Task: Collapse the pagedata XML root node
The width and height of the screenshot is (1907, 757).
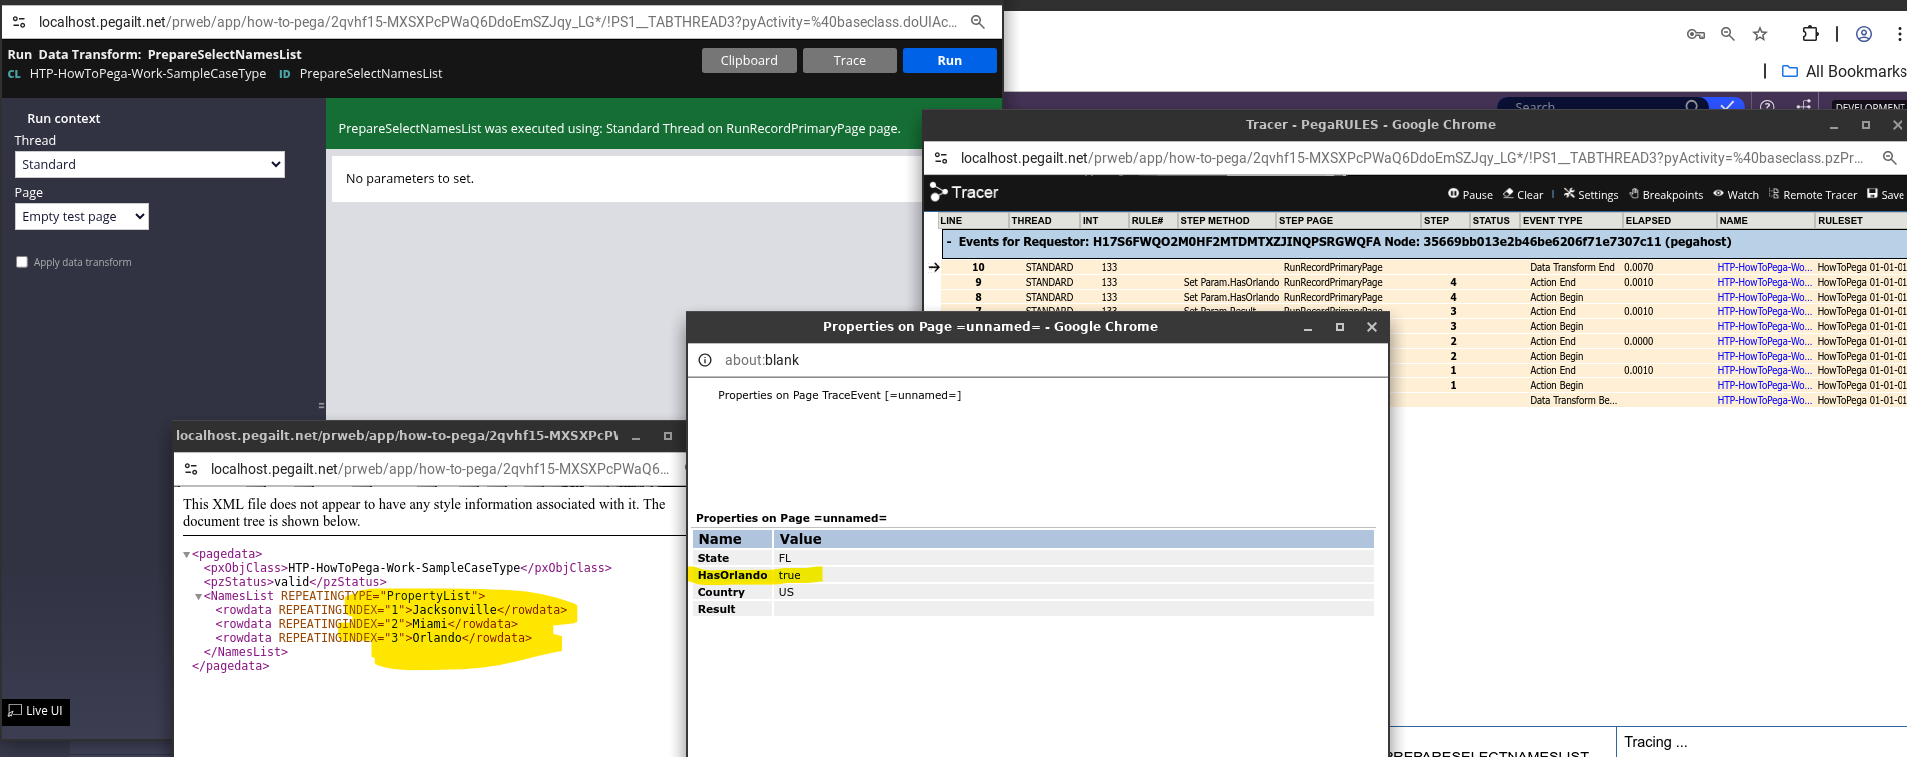Action: 187,555
